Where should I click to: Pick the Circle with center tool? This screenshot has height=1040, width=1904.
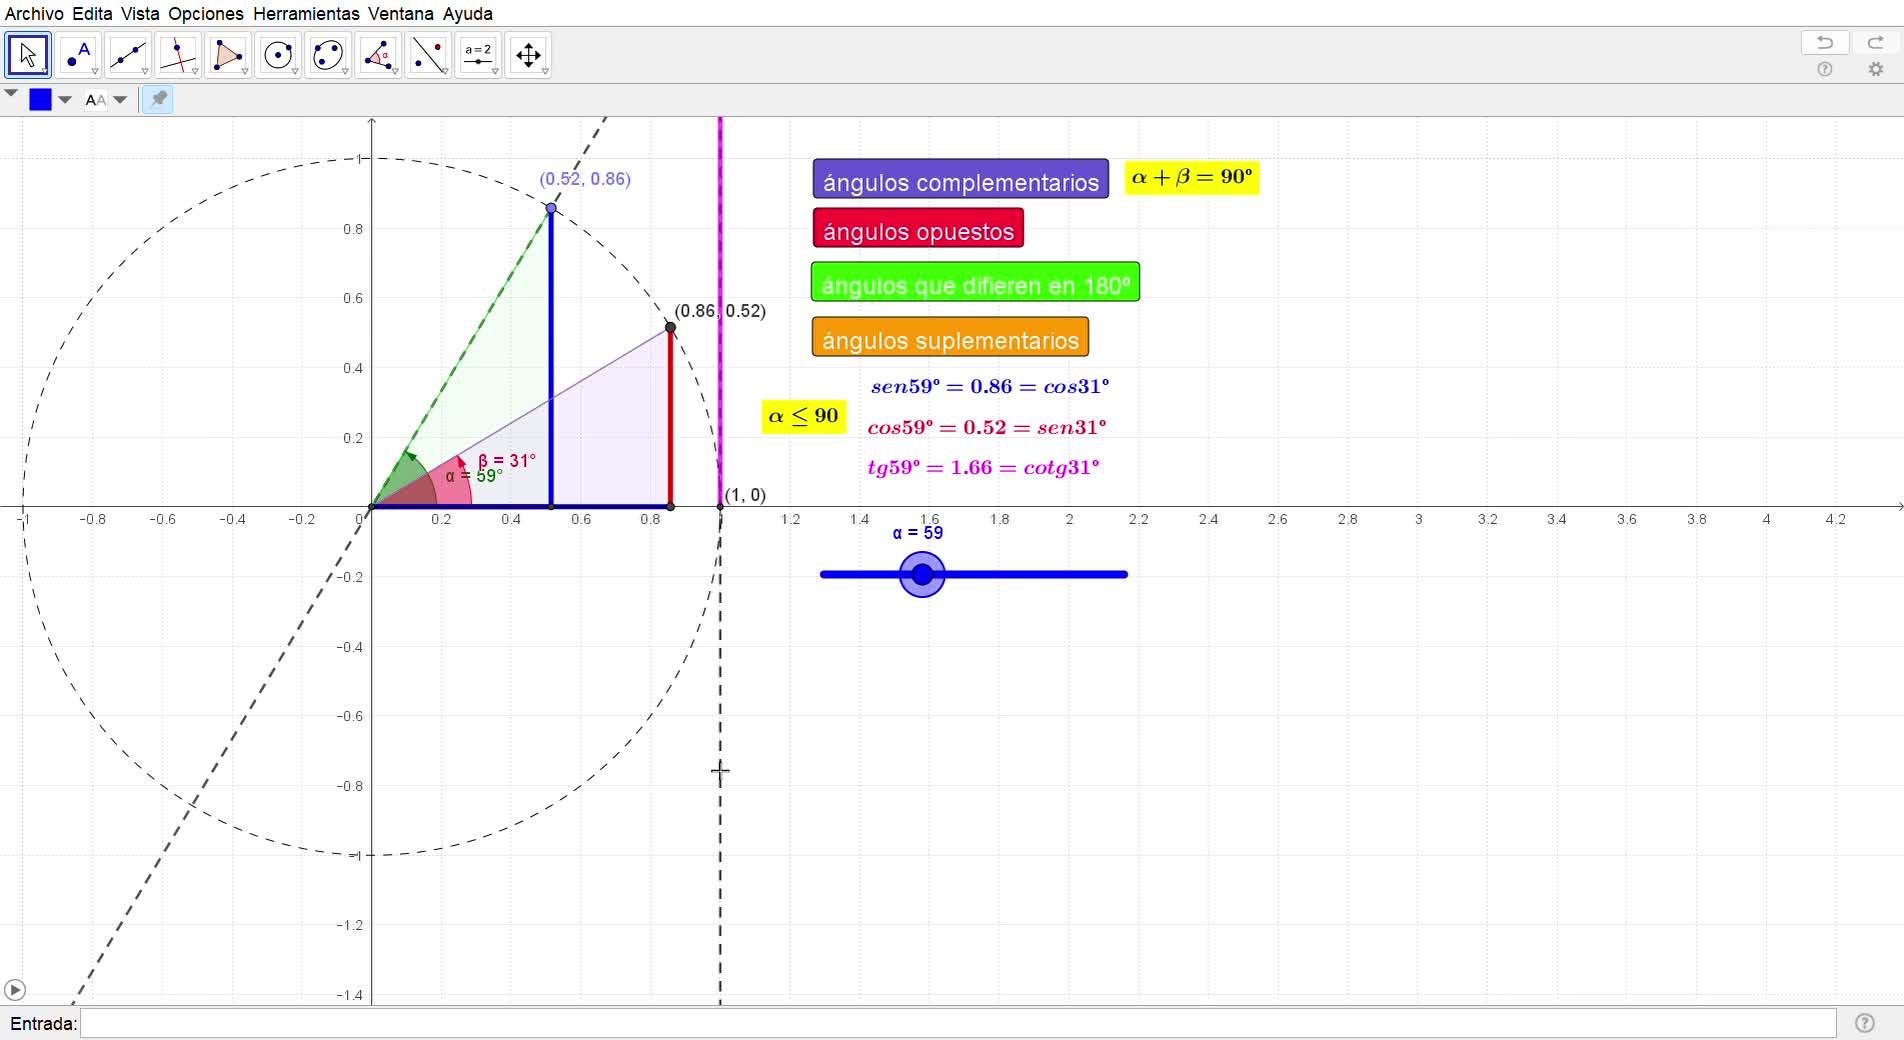[278, 55]
